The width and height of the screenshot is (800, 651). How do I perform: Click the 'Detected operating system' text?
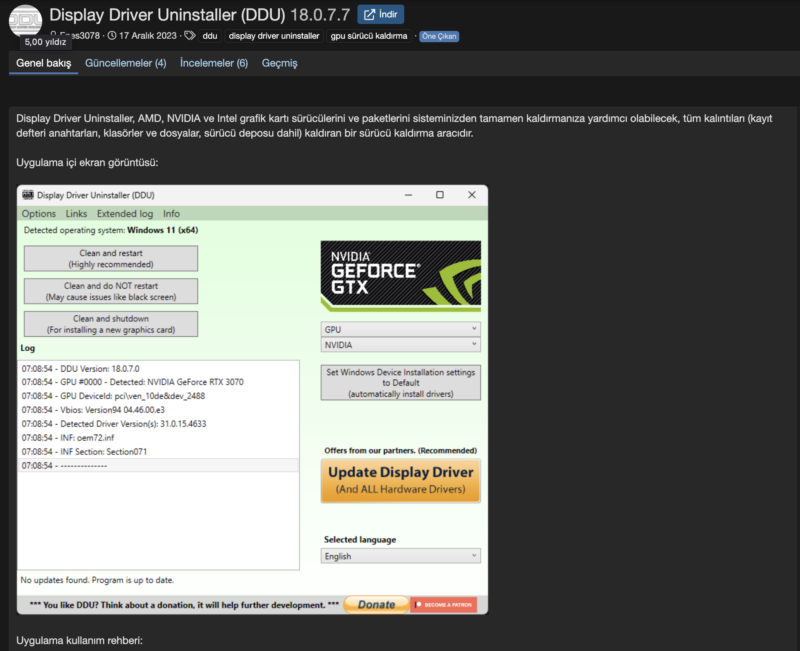point(111,230)
